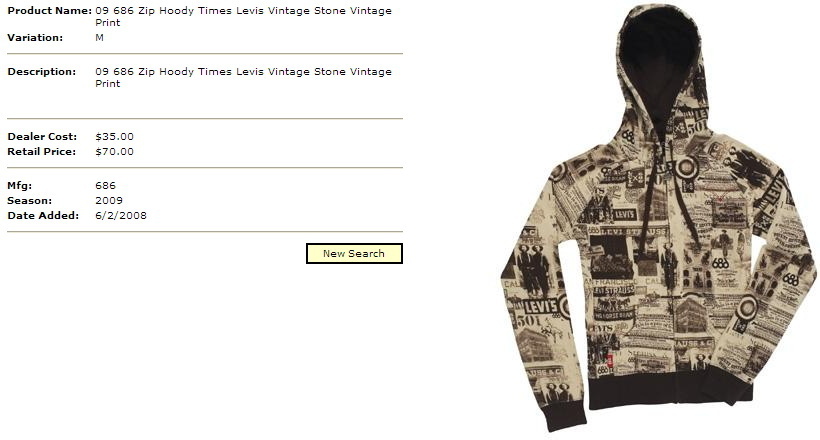This screenshot has width=820, height=440.
Task: Click the Season label
Action: pyautogui.click(x=29, y=200)
